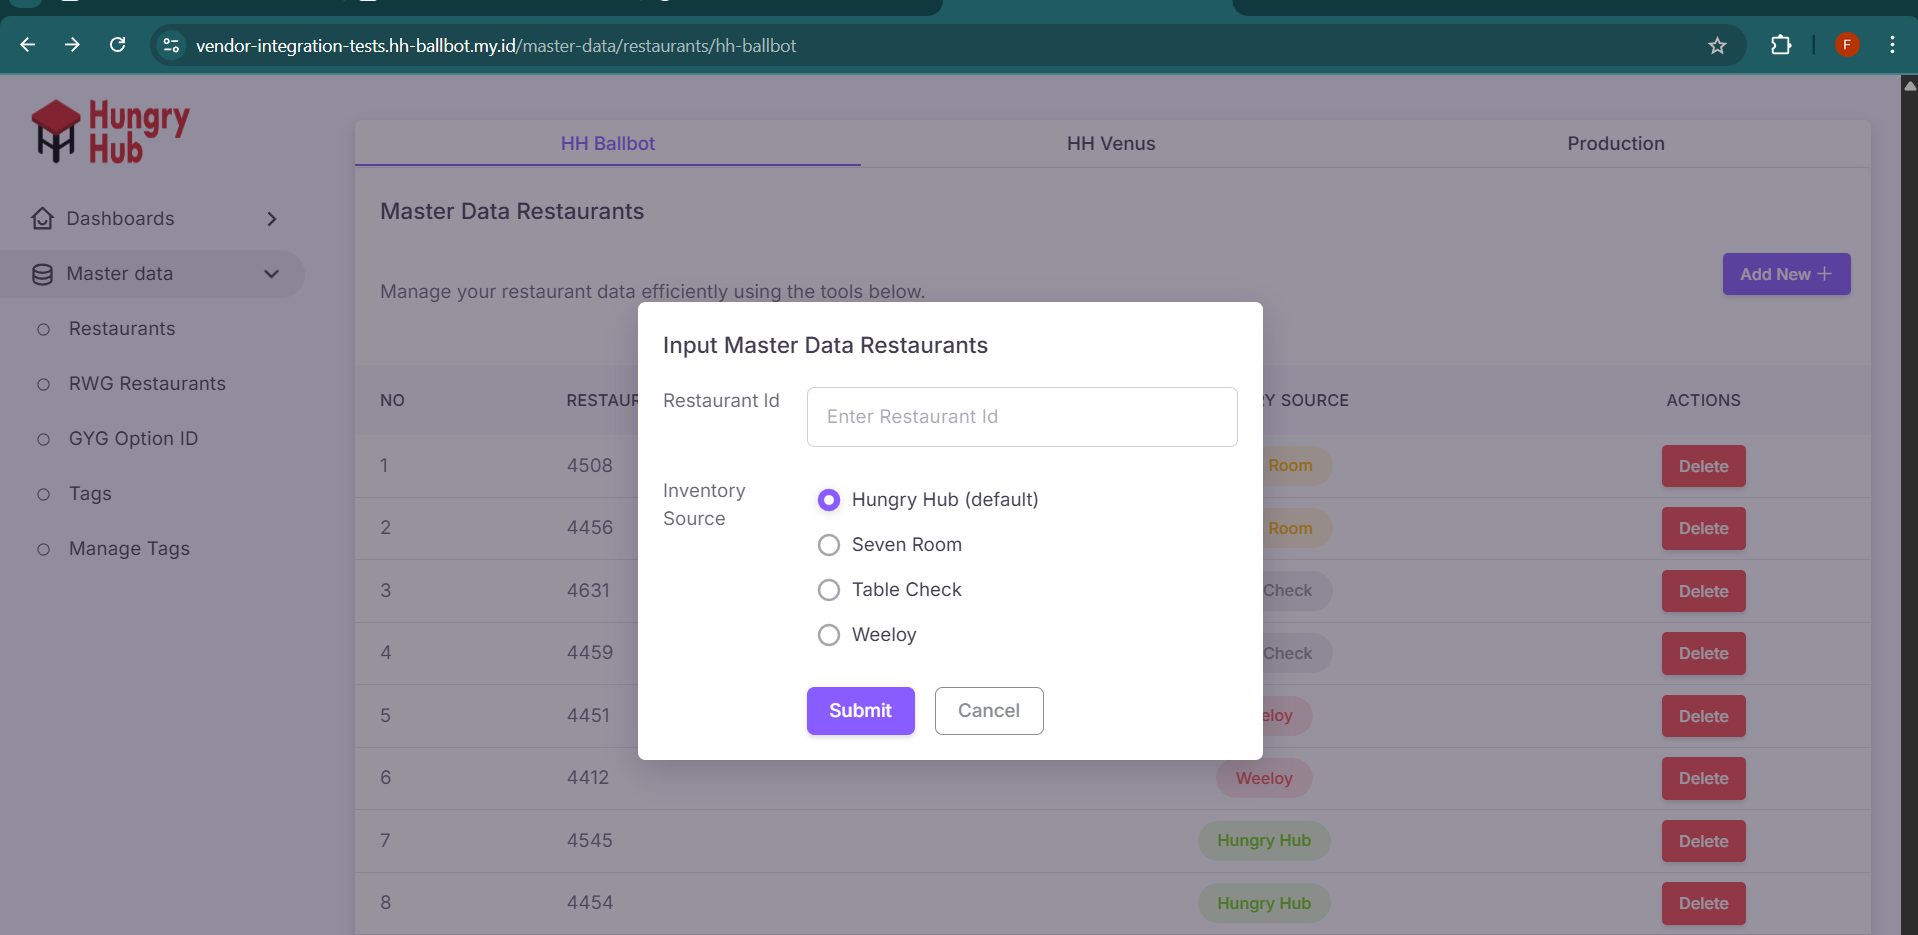Click the browser back arrow

pos(28,45)
